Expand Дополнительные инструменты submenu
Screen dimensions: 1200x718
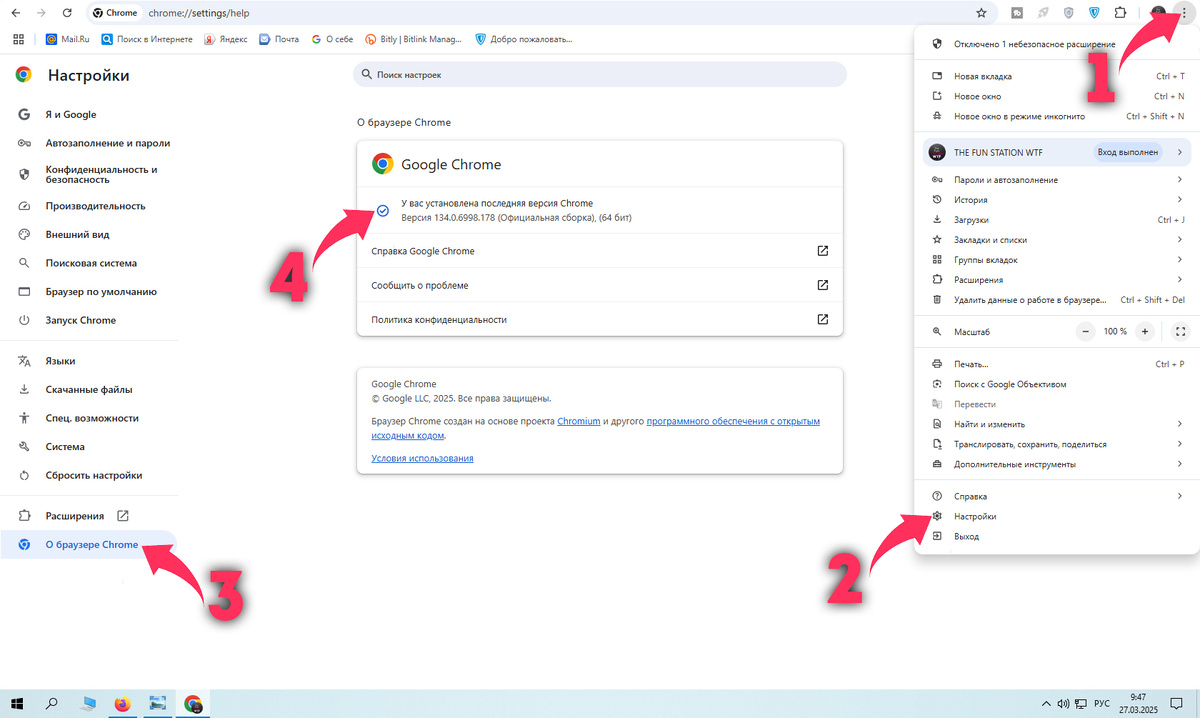1057,464
